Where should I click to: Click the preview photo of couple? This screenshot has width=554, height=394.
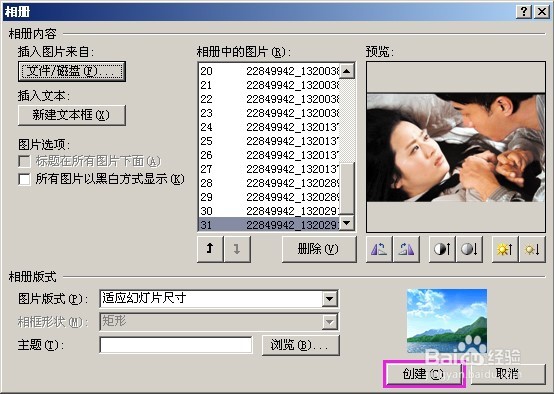click(x=456, y=147)
